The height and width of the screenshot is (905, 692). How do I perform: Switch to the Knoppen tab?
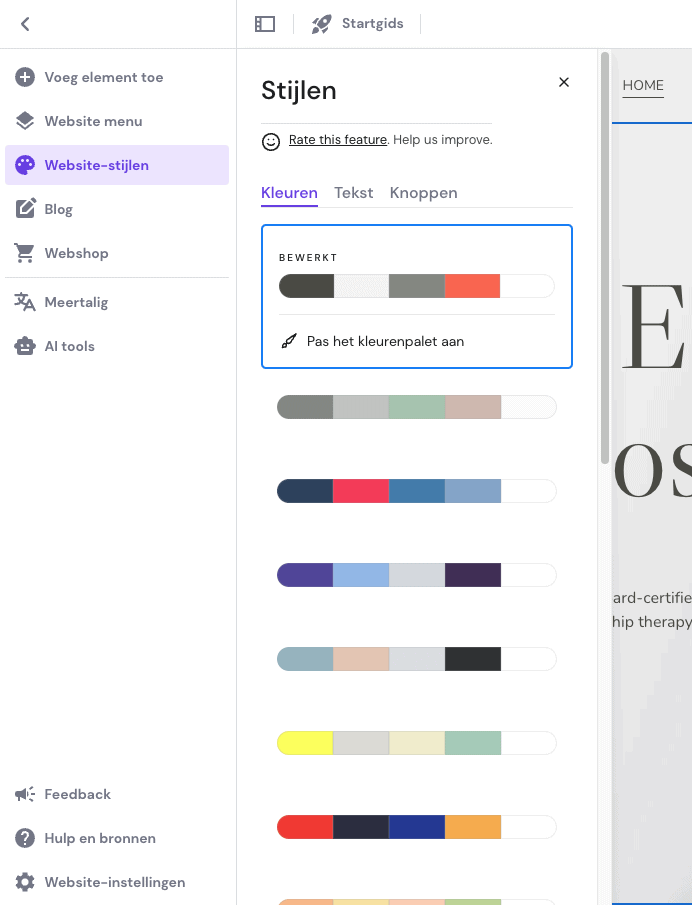click(x=424, y=193)
